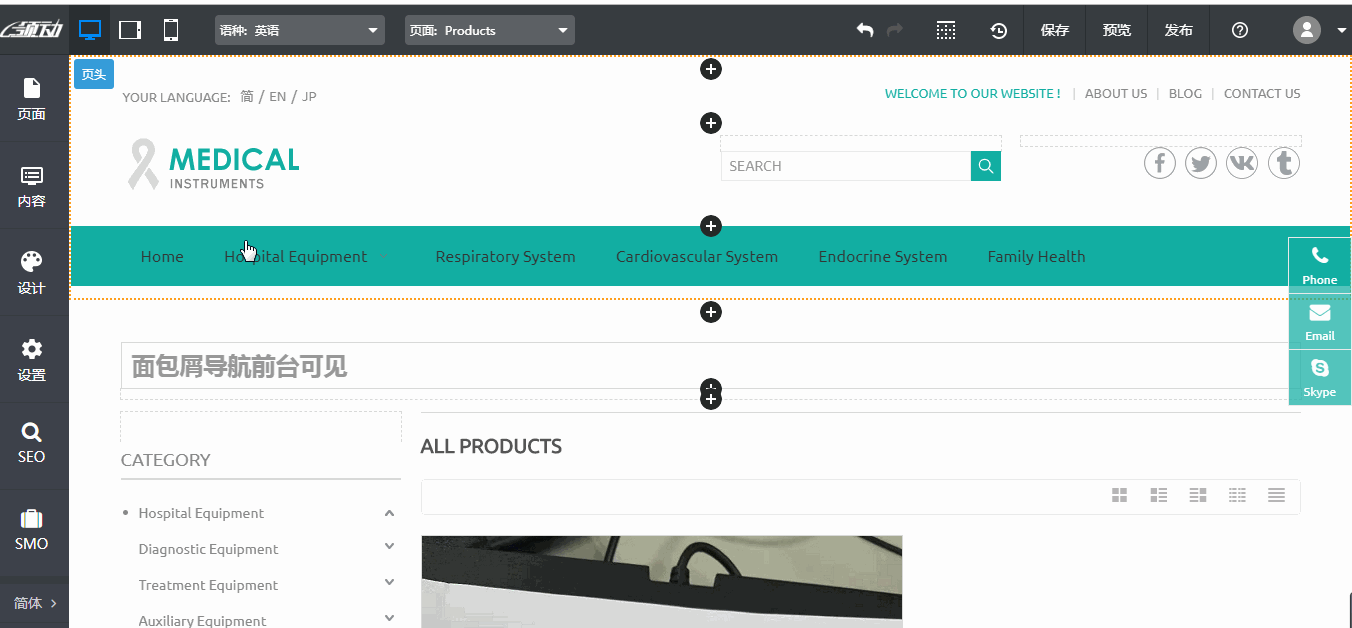Switch to tablet view icon

pyautogui.click(x=130, y=30)
